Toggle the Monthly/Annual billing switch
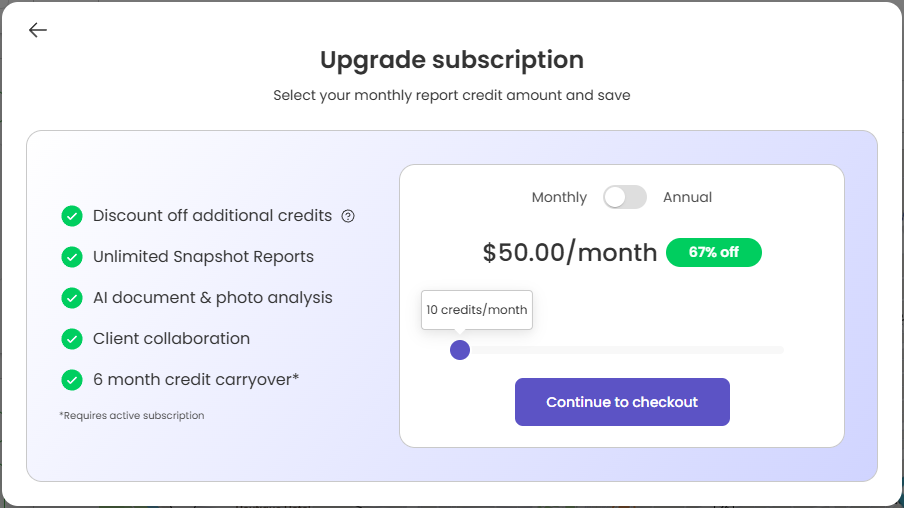This screenshot has height=508, width=904. [x=625, y=197]
